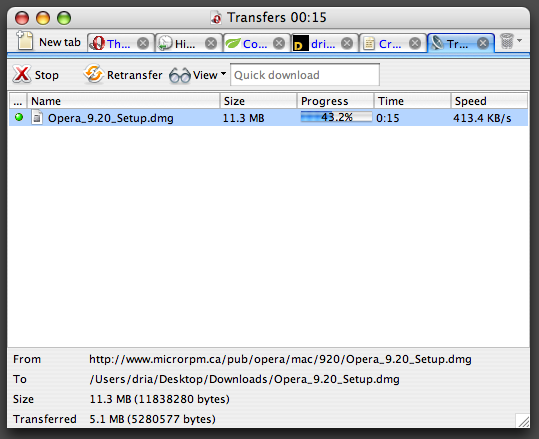This screenshot has height=439, width=539.
Task: Click the orange Retransfer arrows icon
Action: (x=93, y=74)
